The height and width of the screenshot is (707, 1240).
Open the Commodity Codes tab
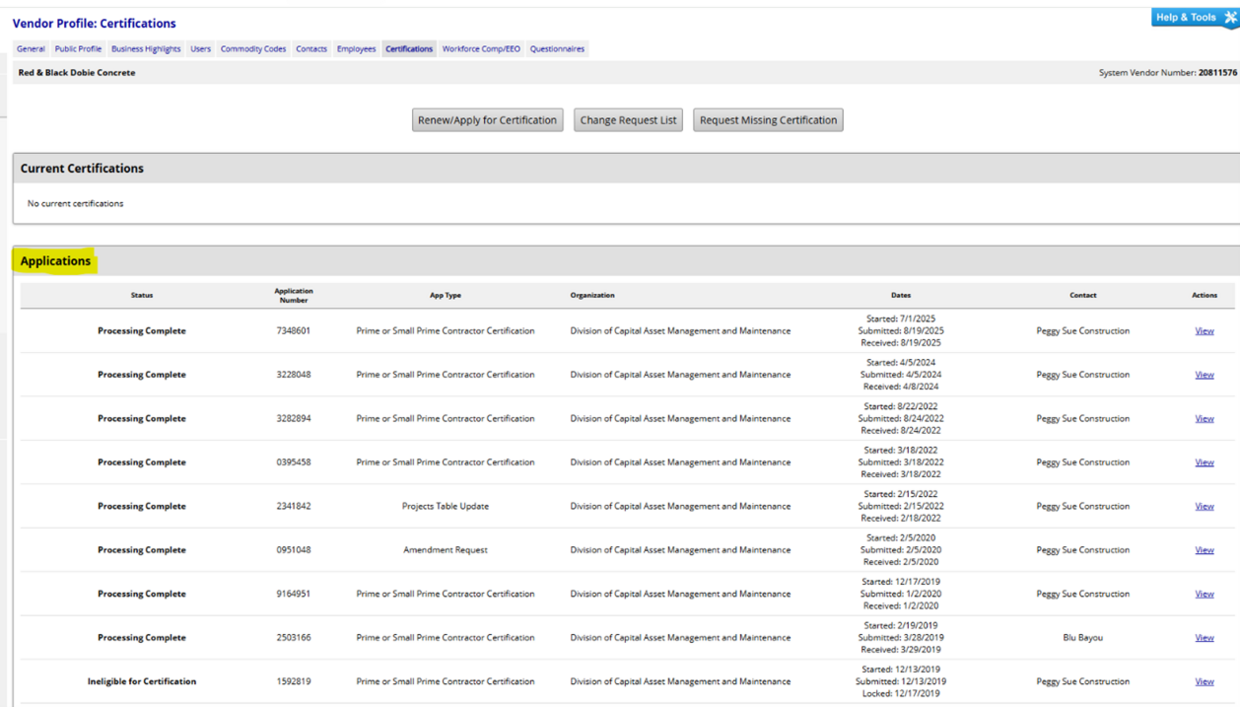pyautogui.click(x=253, y=49)
